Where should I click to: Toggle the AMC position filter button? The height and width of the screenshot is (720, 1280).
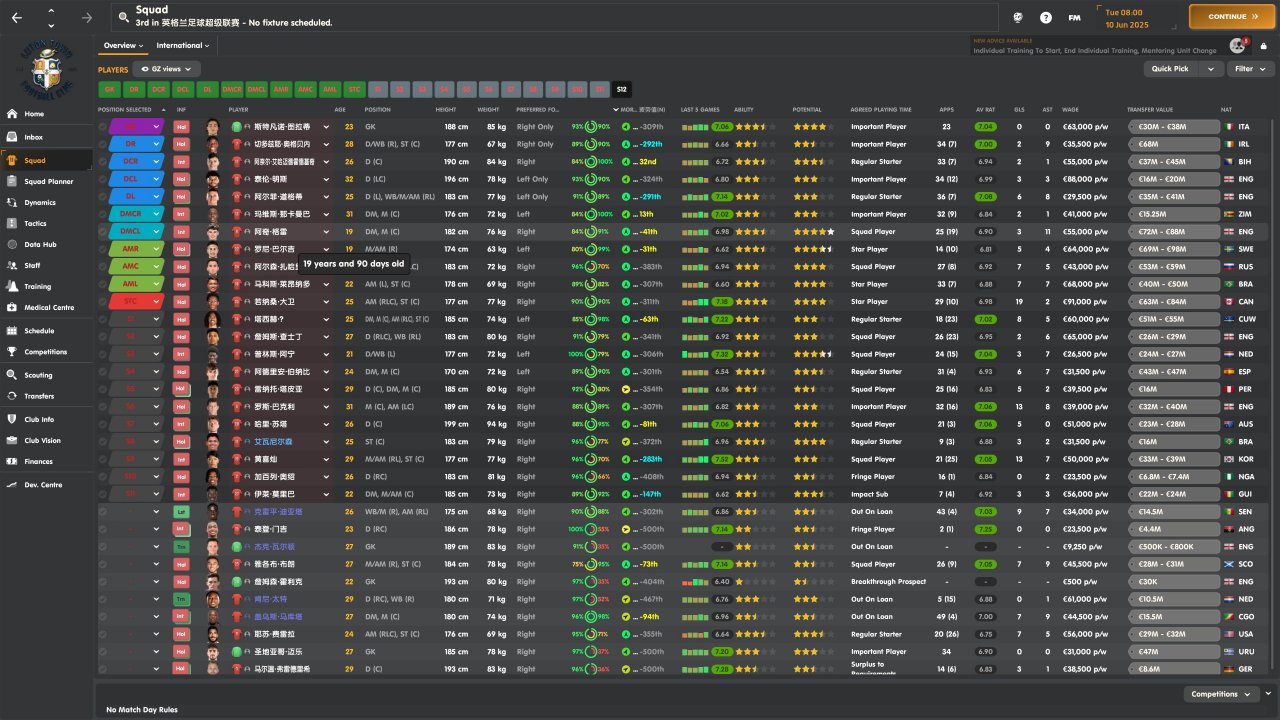tap(305, 89)
